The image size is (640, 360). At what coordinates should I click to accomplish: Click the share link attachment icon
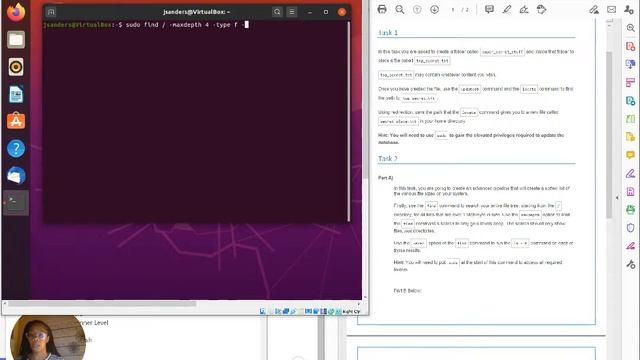click(x=594, y=9)
